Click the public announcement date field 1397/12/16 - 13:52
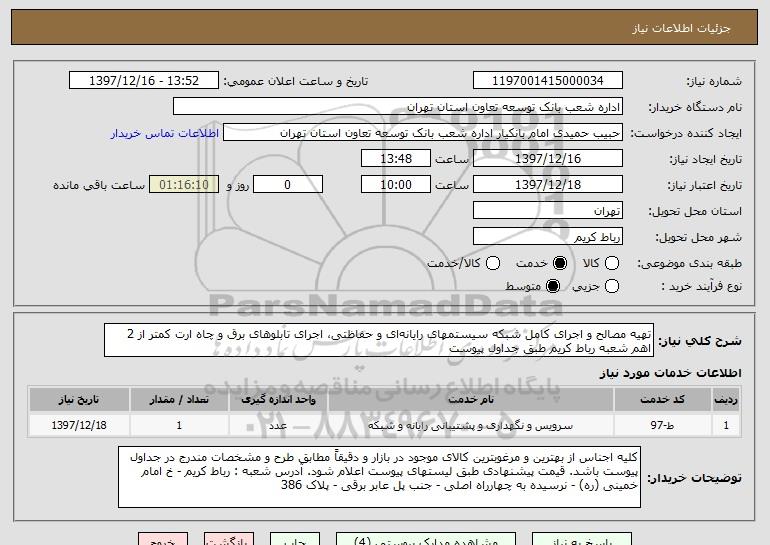The width and height of the screenshot is (770, 545). point(144,81)
